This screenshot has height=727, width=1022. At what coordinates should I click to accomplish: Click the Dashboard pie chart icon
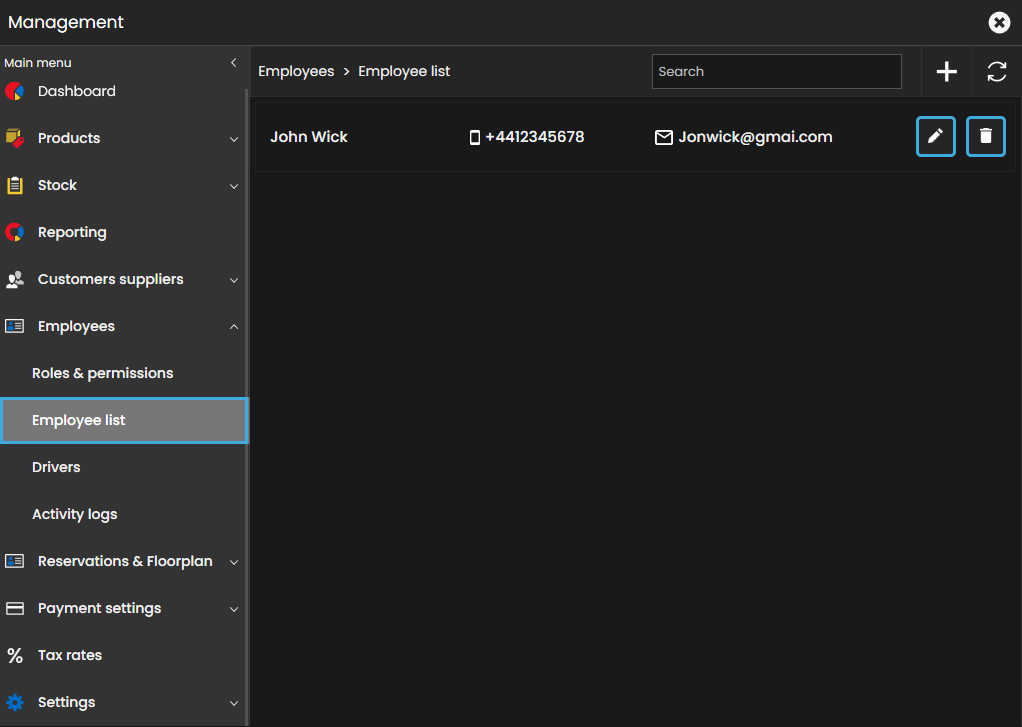[x=15, y=91]
